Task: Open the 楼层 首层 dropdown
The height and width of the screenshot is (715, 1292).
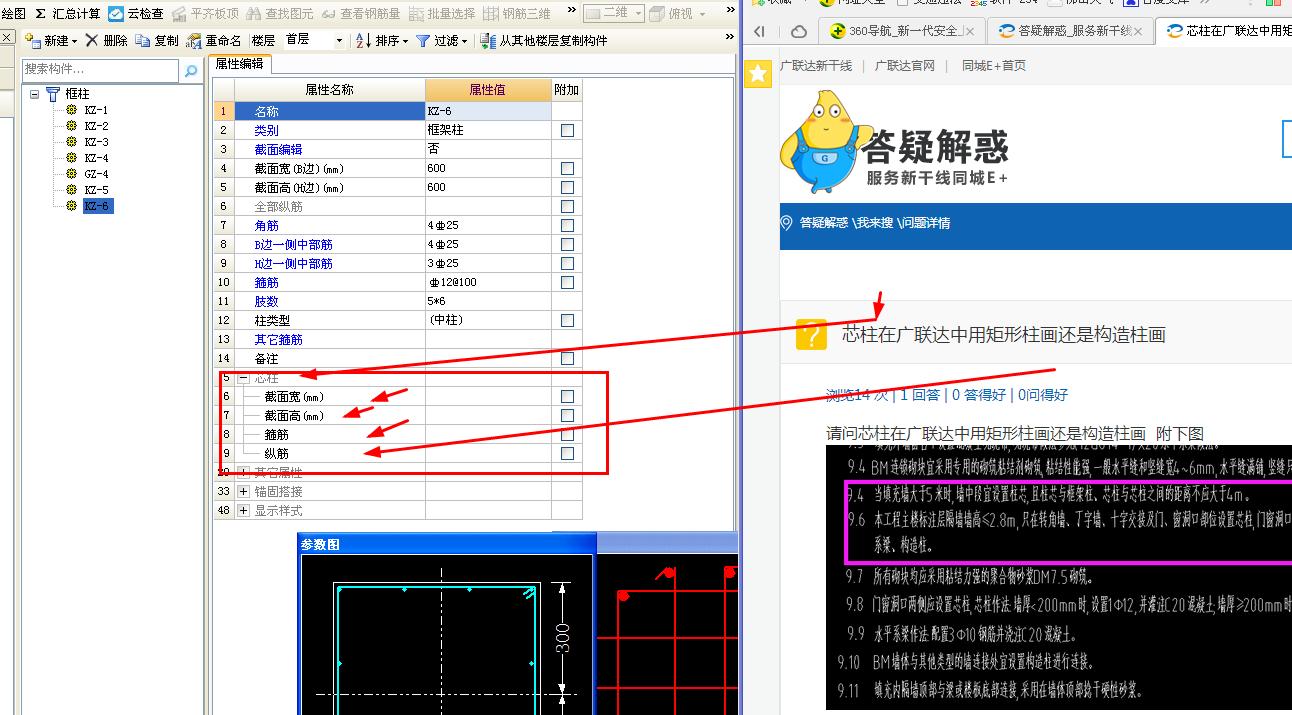Action: coord(313,40)
